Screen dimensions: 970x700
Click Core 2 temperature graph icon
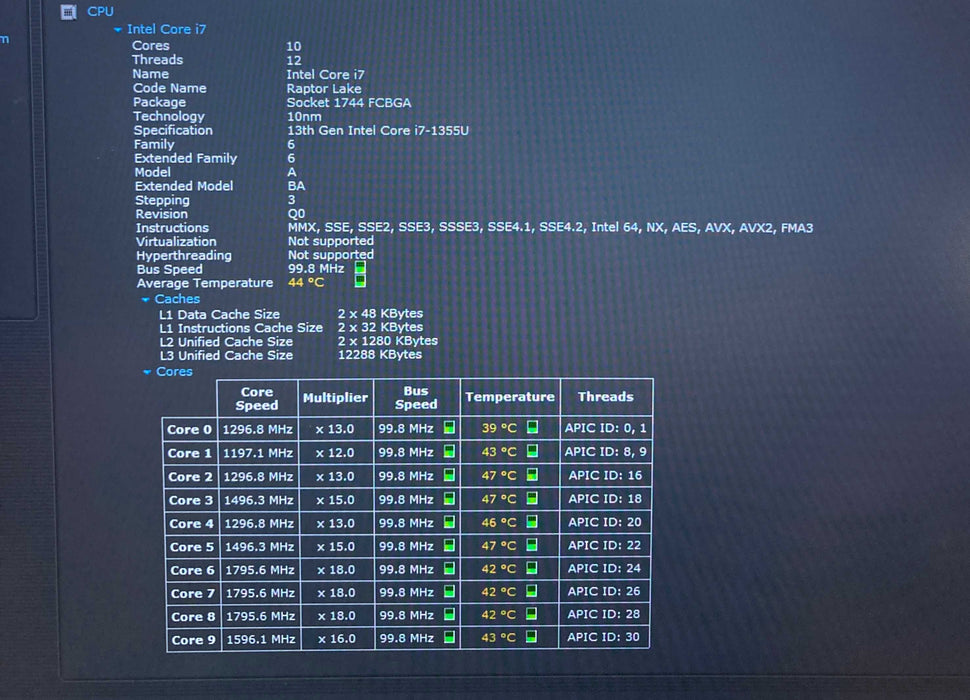[x=532, y=474]
